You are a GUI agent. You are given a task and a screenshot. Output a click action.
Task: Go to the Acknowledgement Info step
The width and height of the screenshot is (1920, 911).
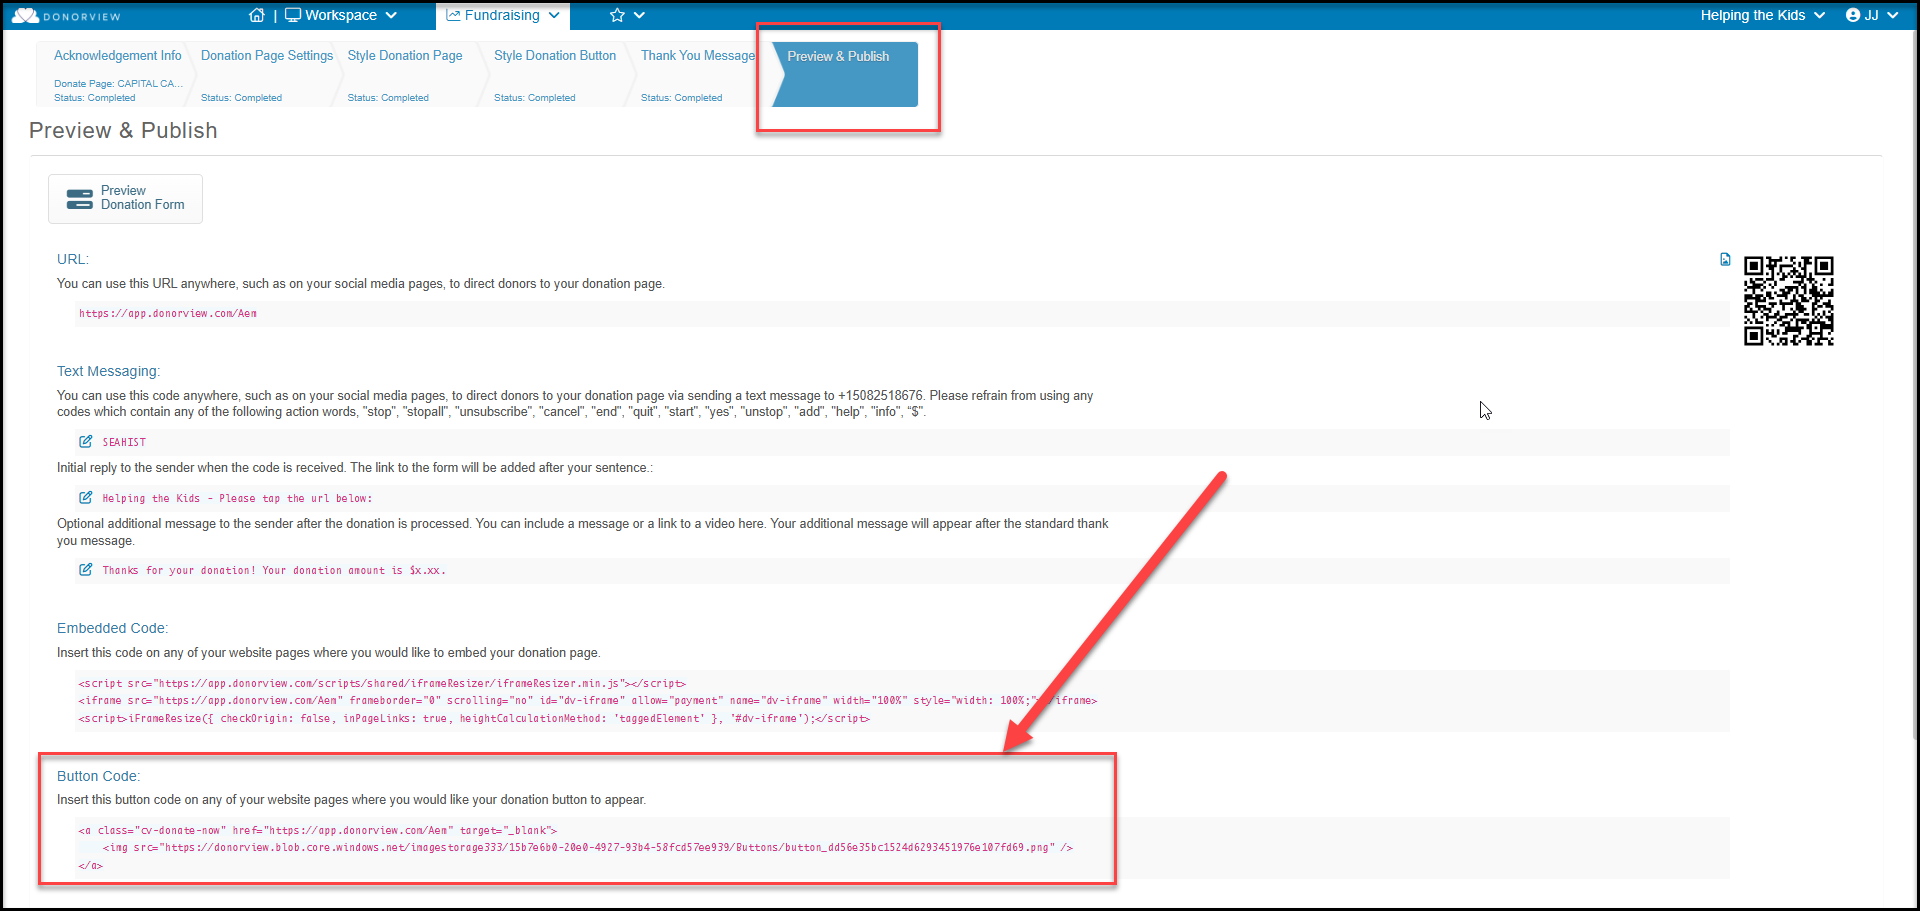pyautogui.click(x=117, y=75)
